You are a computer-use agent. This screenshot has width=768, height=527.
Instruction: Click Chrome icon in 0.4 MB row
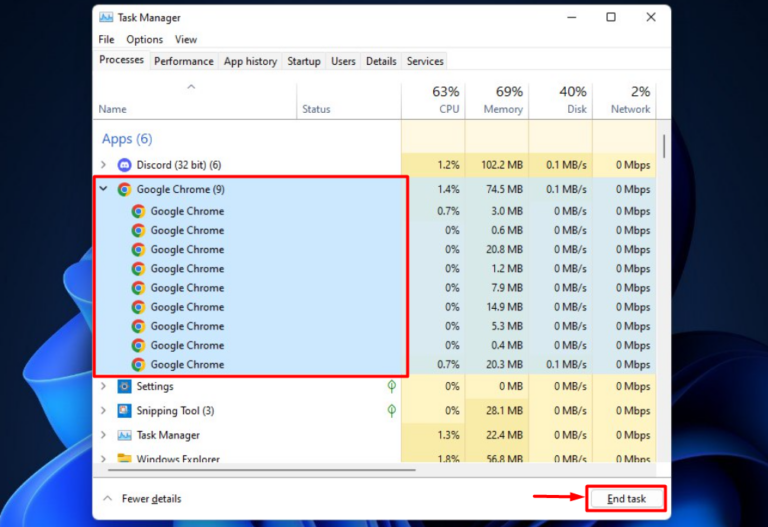click(139, 345)
